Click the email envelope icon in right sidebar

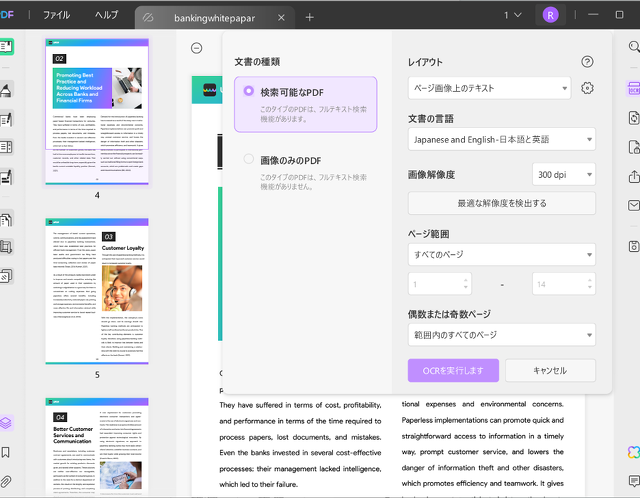632,206
